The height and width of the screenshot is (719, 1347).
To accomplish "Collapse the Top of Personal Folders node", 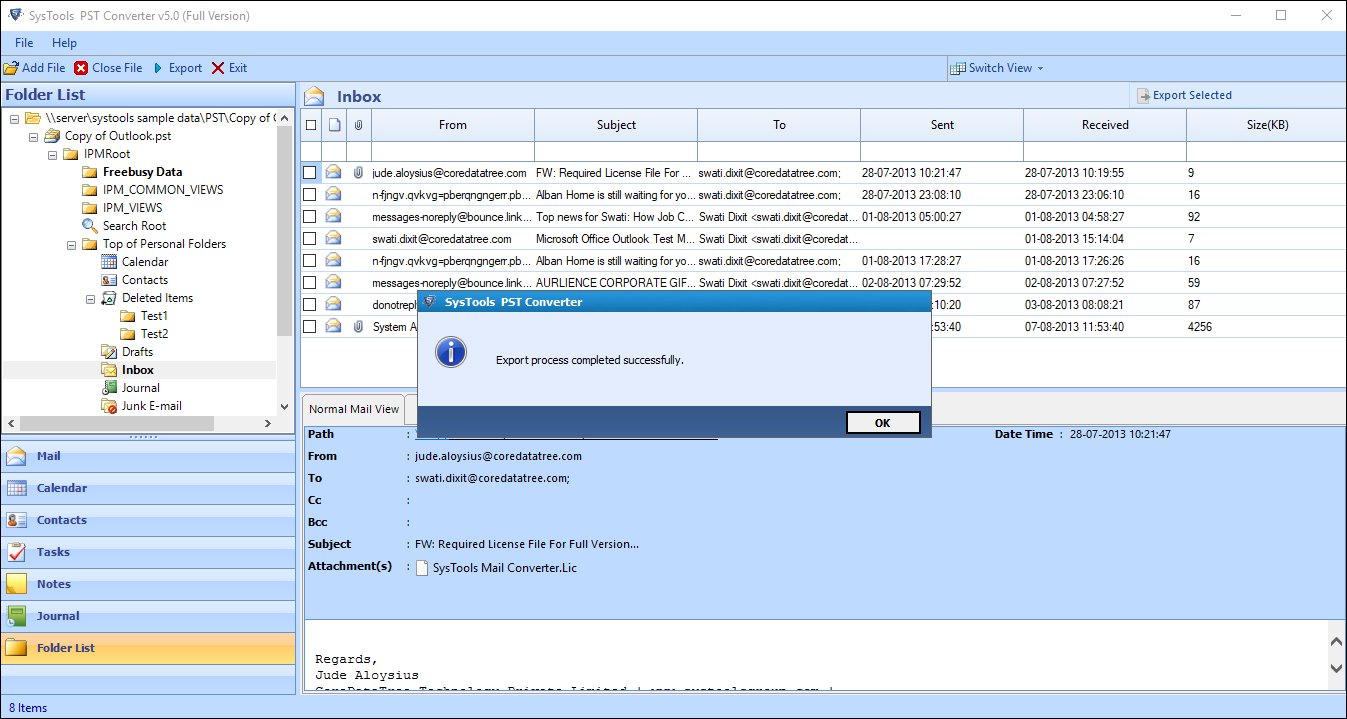I will point(72,244).
